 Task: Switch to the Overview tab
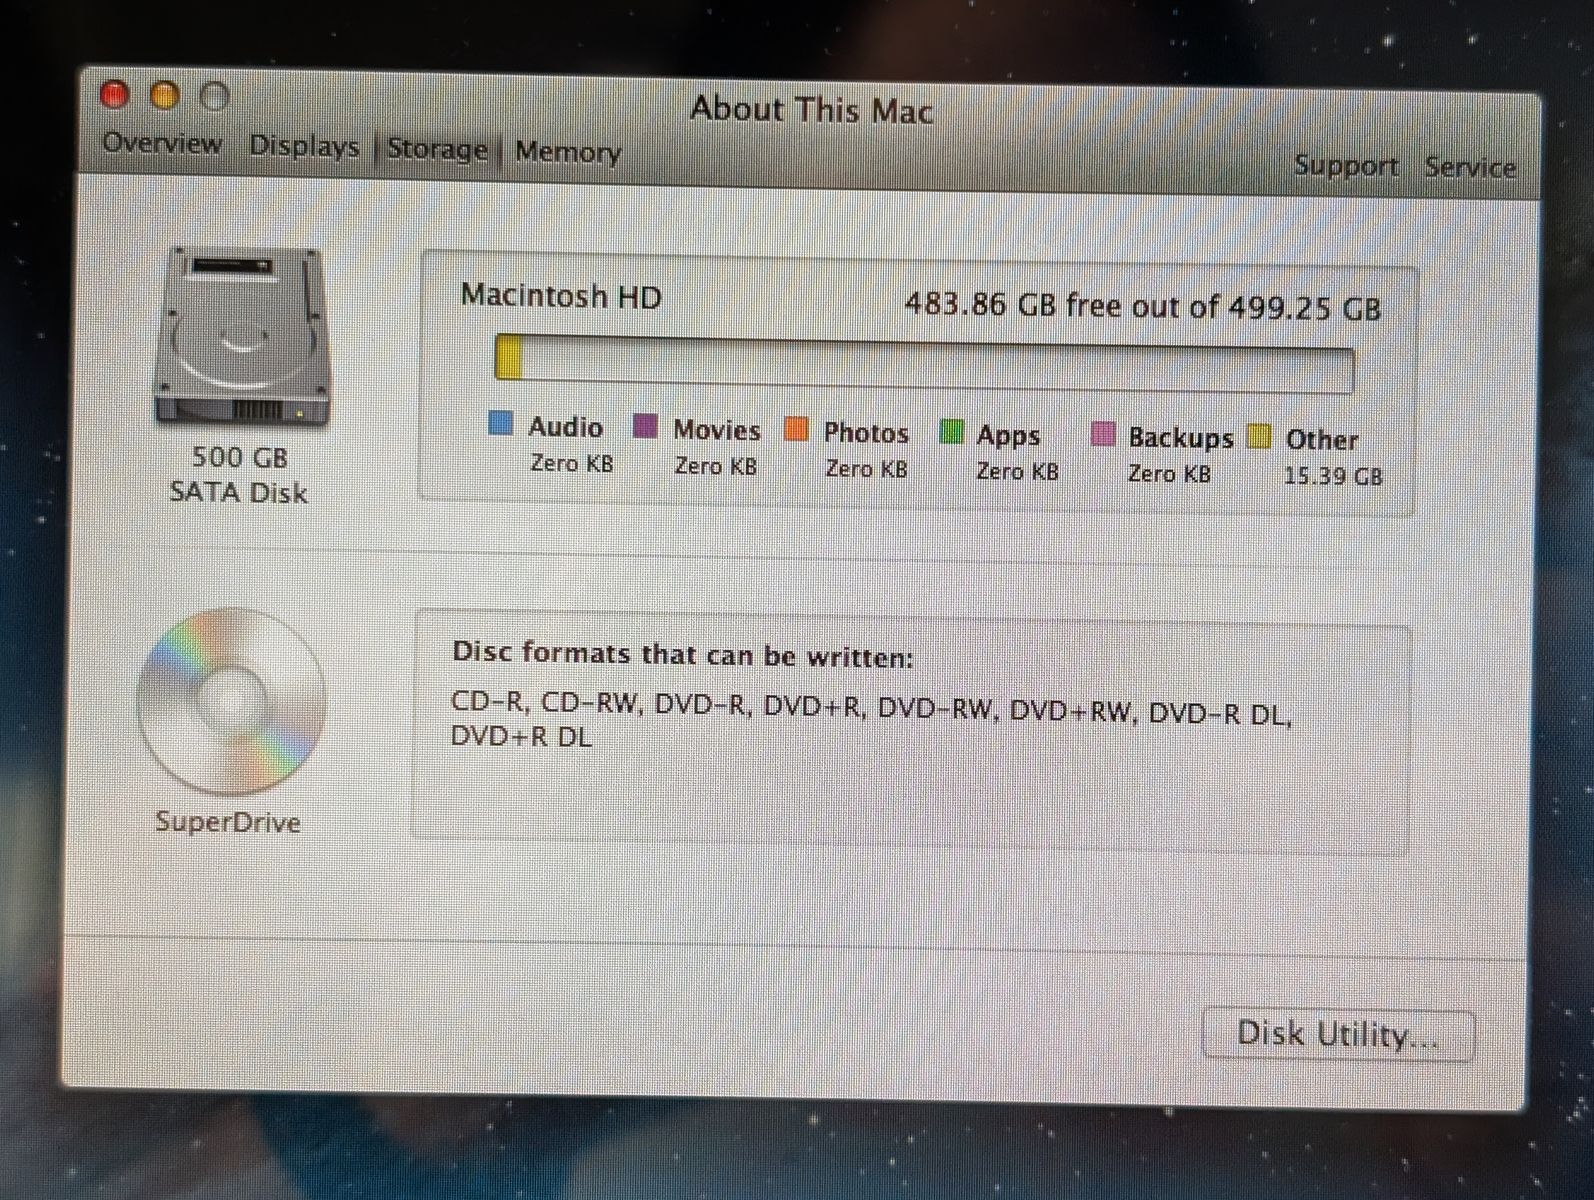click(162, 143)
